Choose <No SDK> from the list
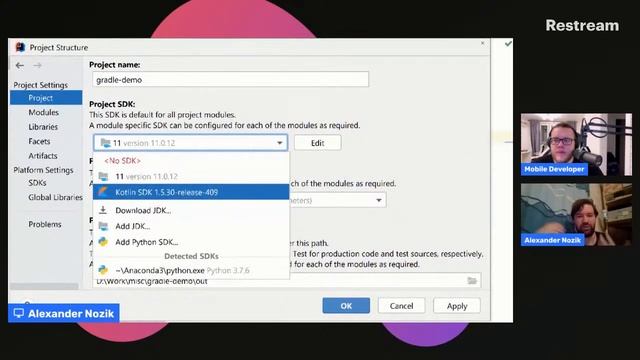Viewport: 640px width, 360px height. click(x=191, y=161)
